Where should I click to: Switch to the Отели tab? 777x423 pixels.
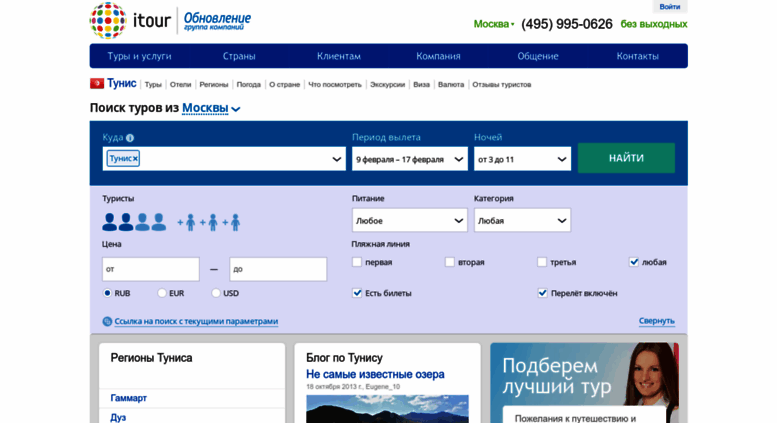coord(180,85)
